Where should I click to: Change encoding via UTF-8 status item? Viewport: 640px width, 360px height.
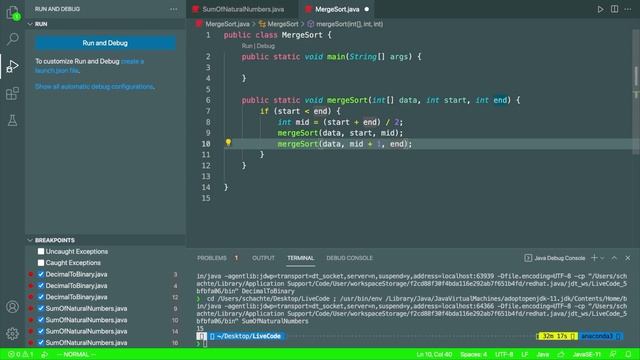coord(504,354)
